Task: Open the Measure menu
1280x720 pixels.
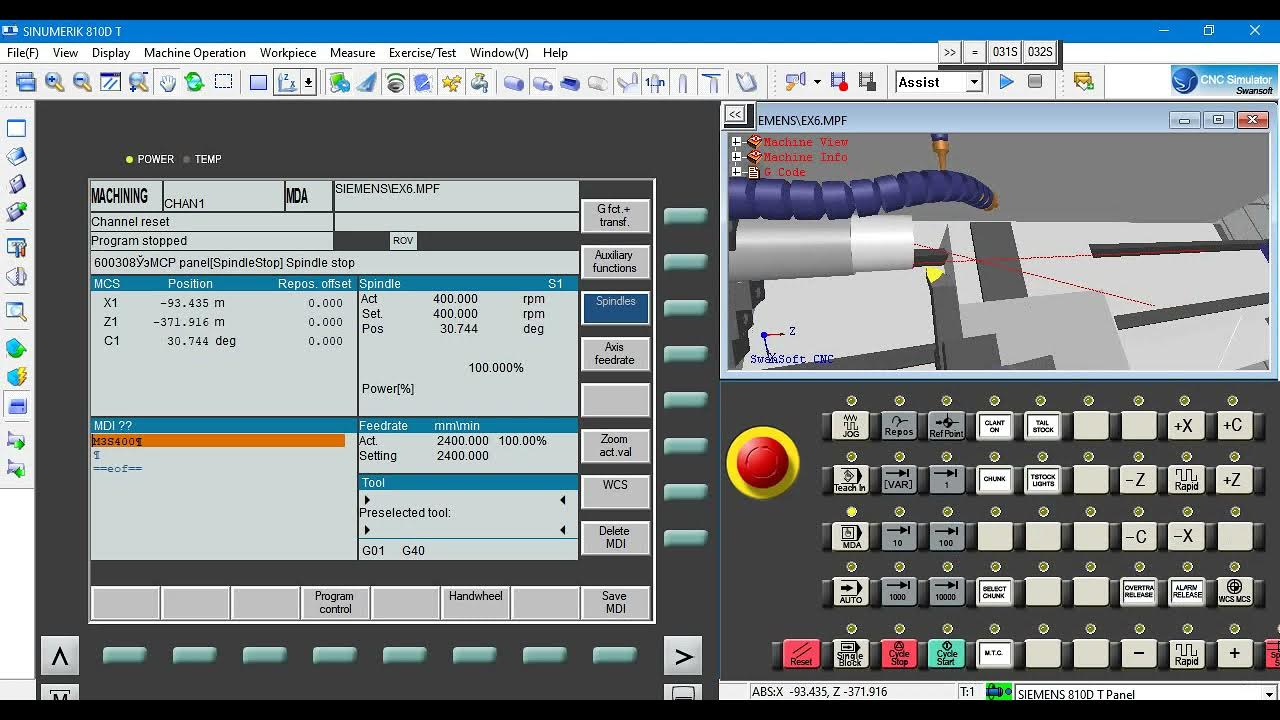Action: click(x=353, y=53)
